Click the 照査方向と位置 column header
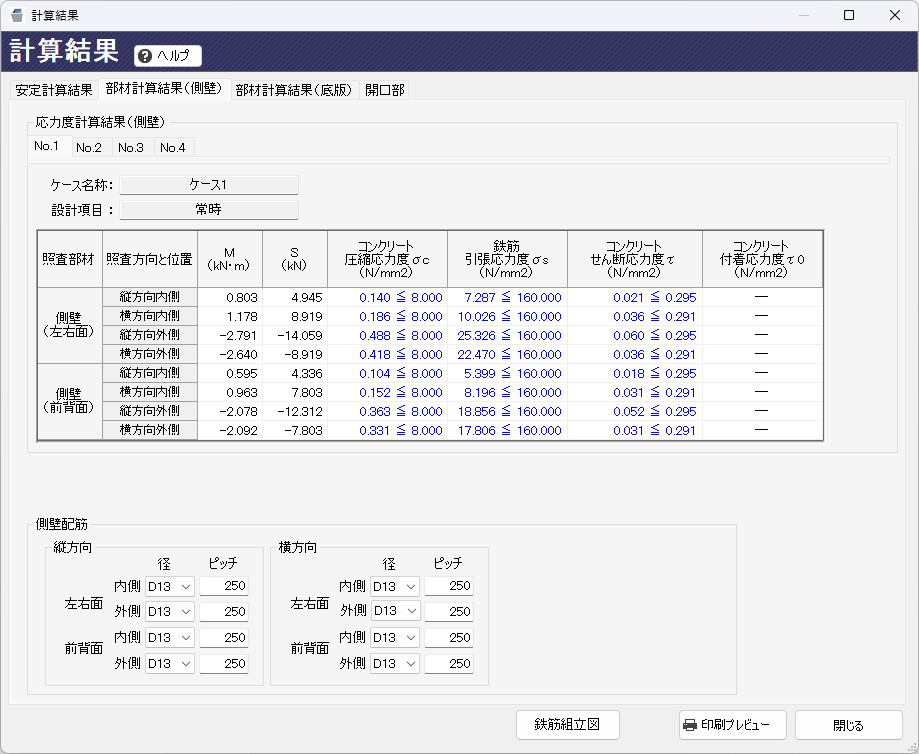Screen dimensions: 919x754 [150, 259]
